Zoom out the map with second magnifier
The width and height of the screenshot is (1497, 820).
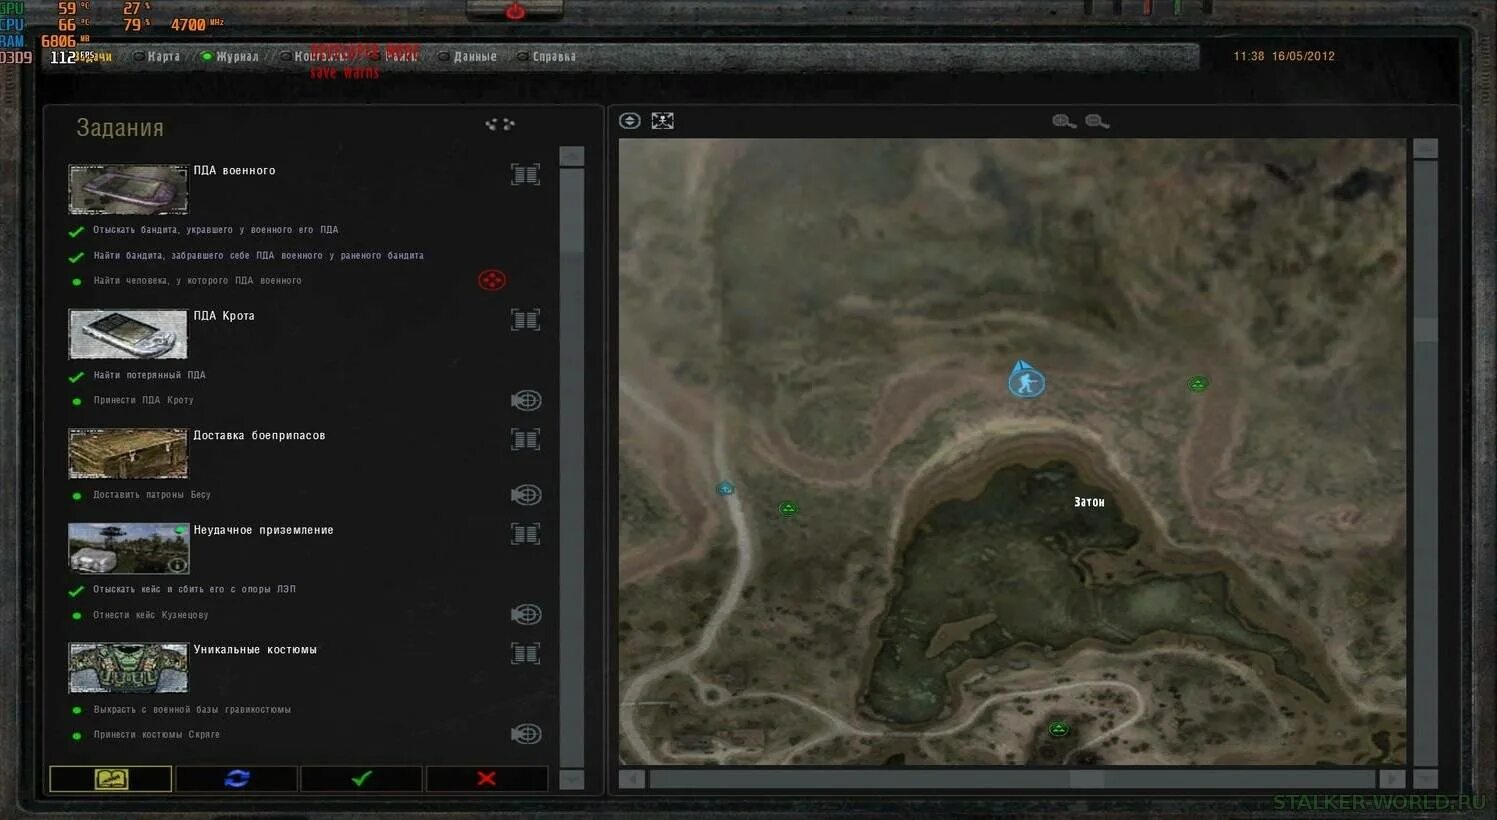1097,121
